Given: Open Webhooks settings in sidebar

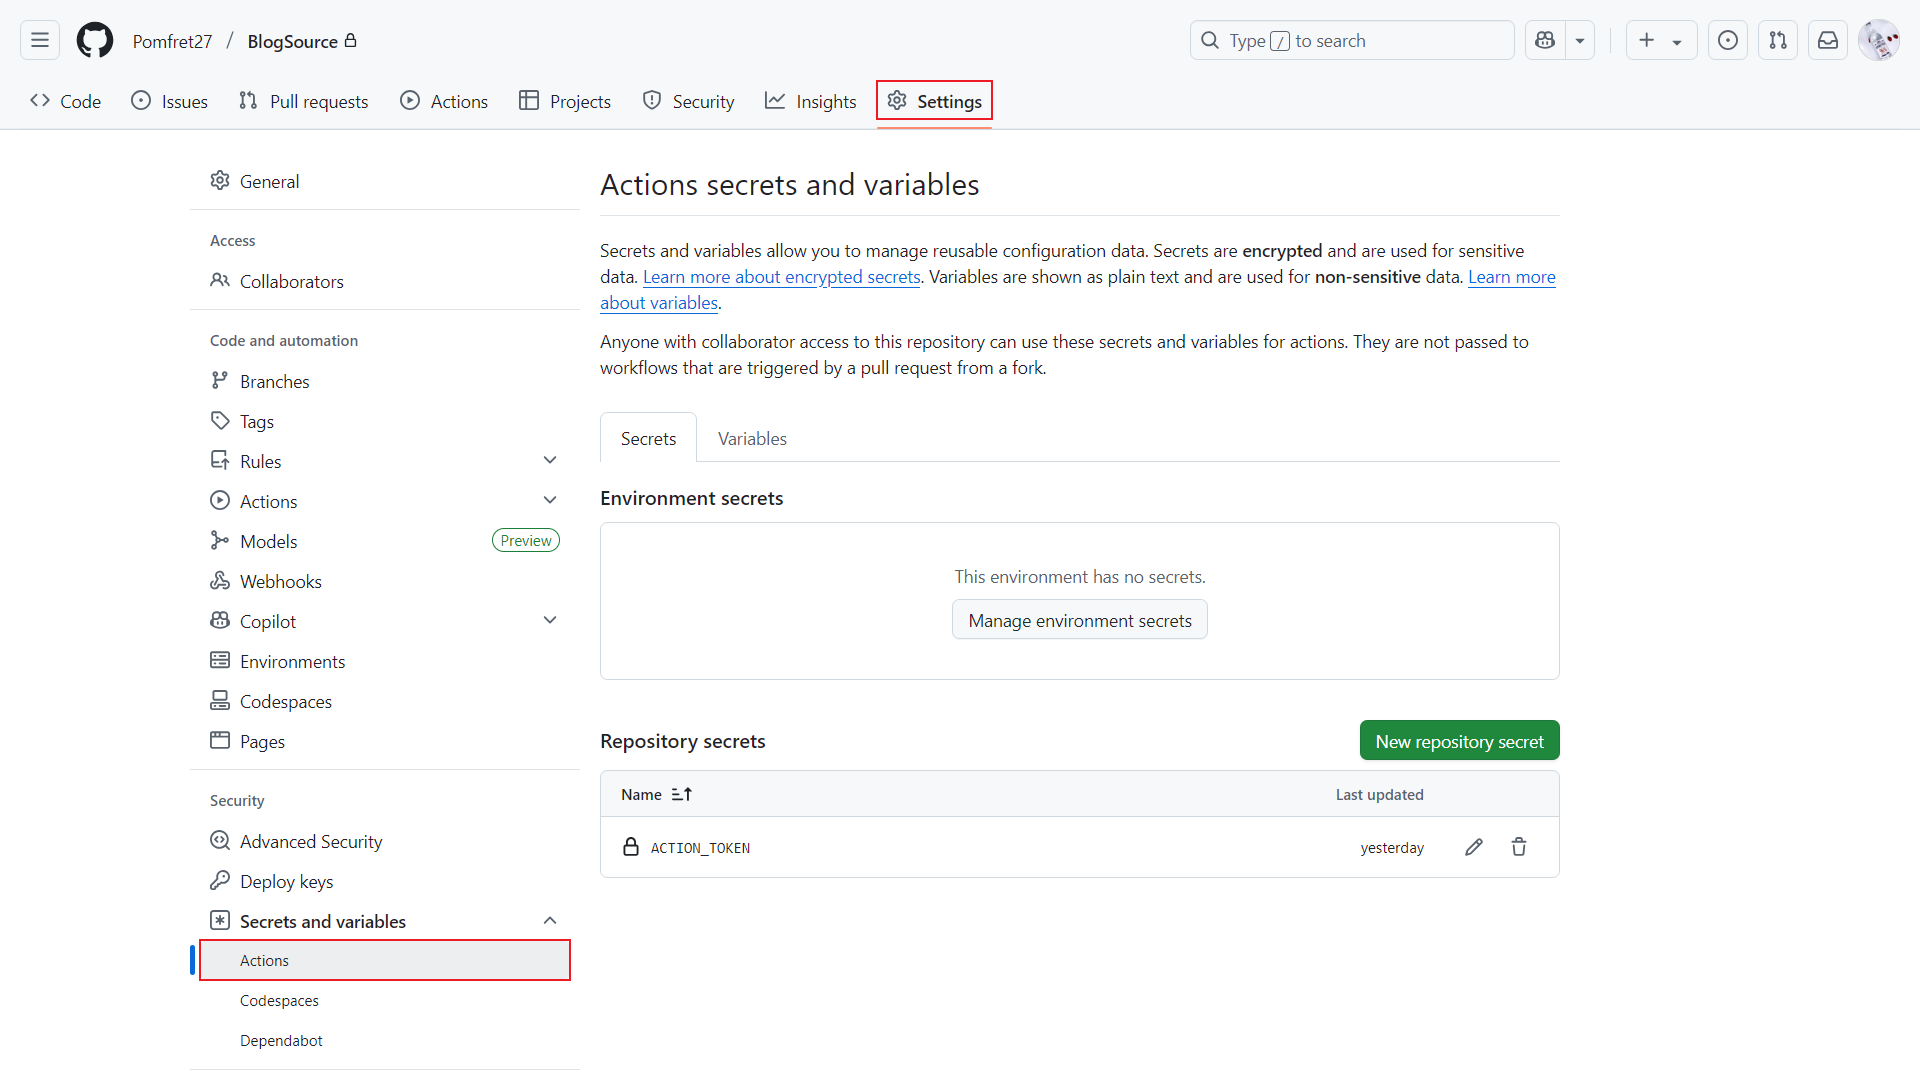Looking at the screenshot, I should pyautogui.click(x=281, y=581).
